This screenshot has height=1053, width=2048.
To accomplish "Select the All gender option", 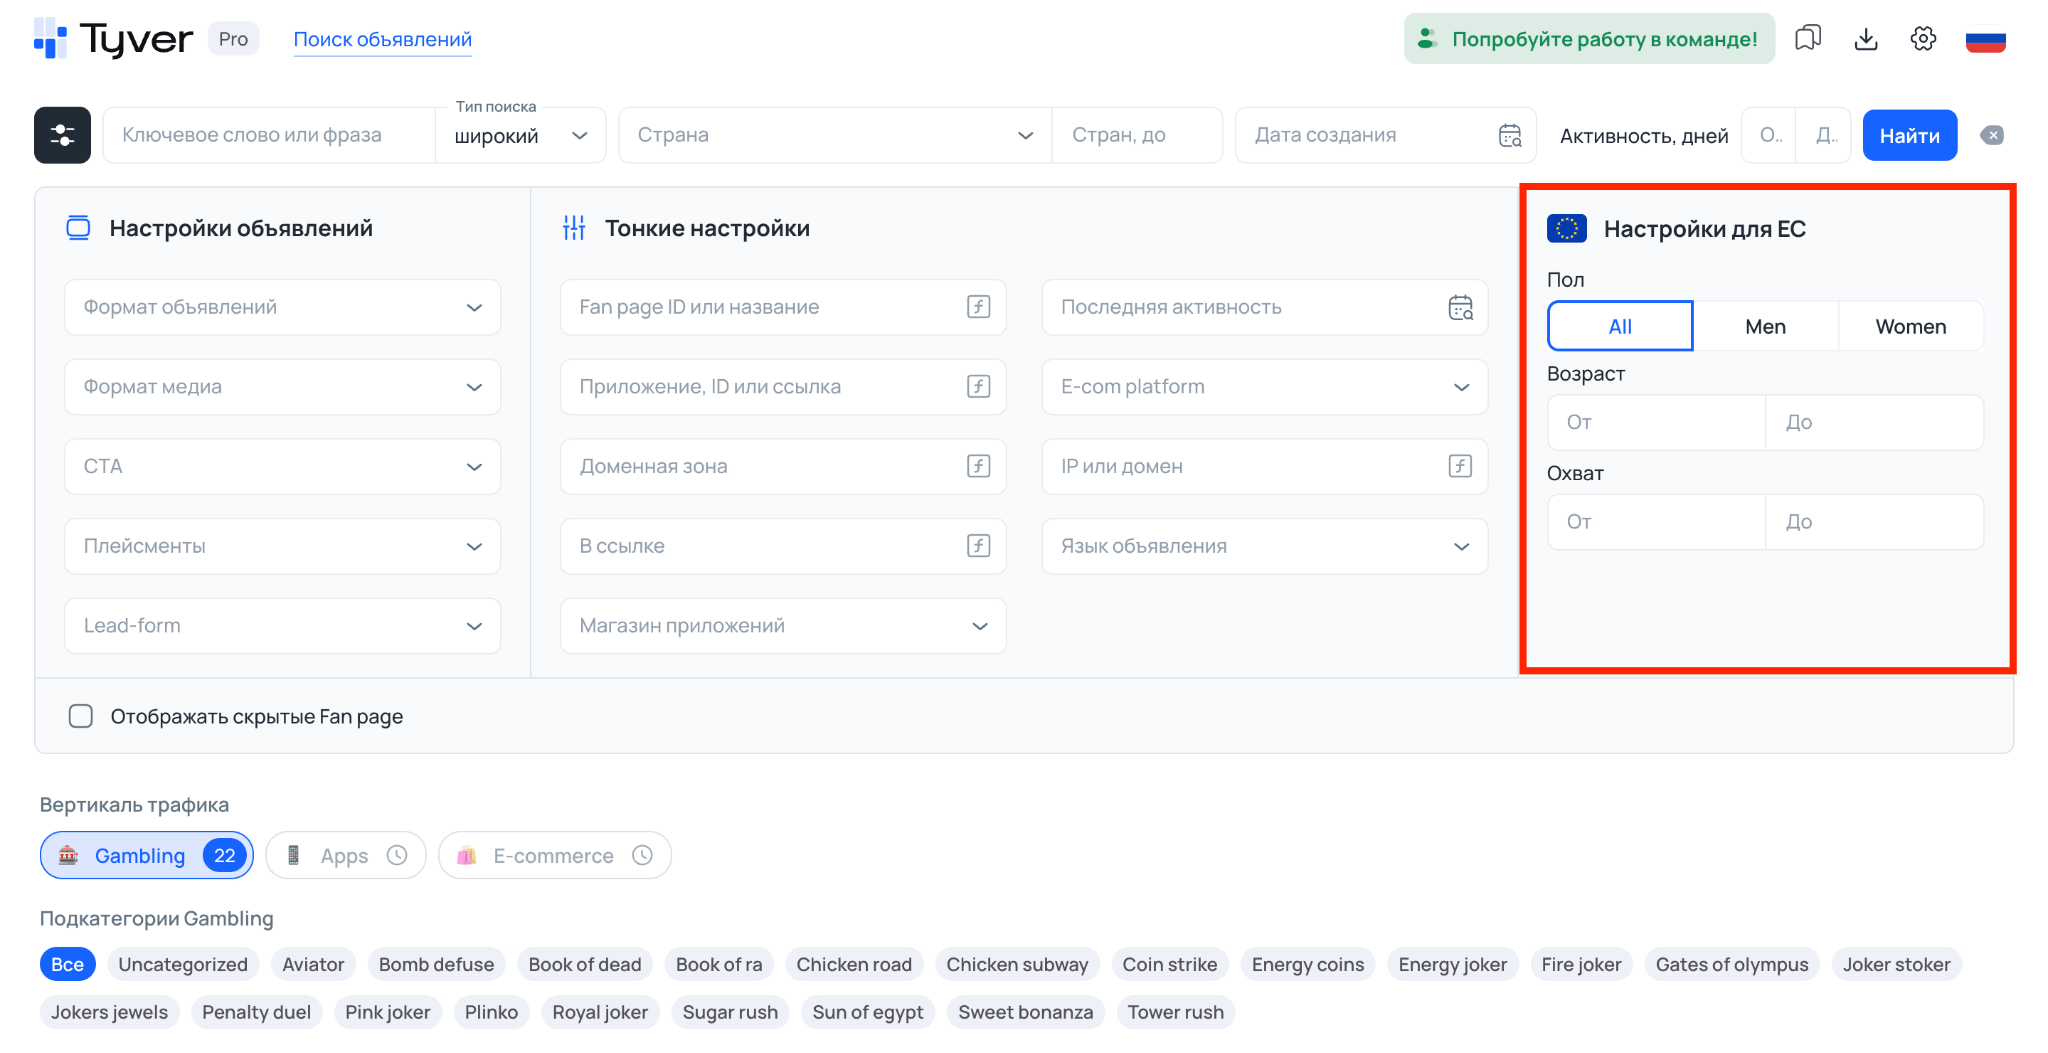I will (x=1620, y=326).
